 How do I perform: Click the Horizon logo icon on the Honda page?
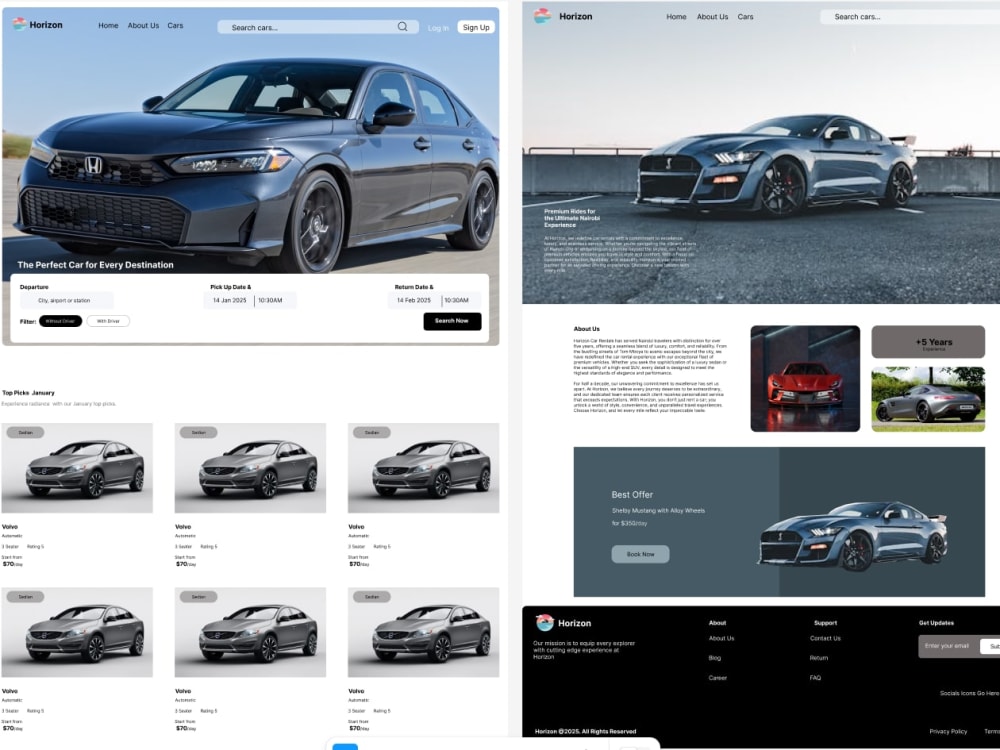[x=20, y=24]
